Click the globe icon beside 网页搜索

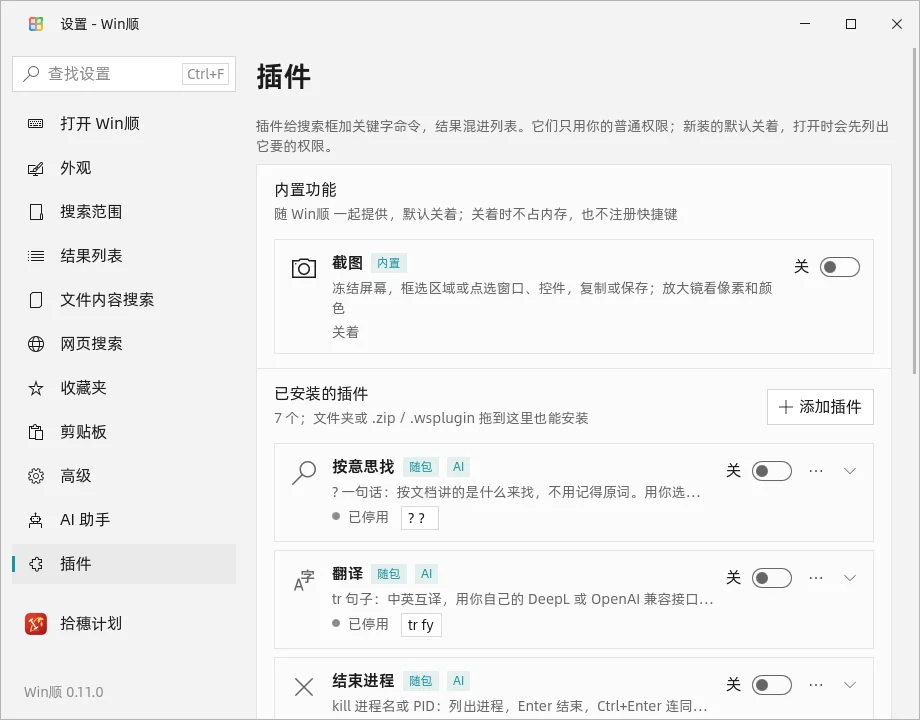point(36,344)
